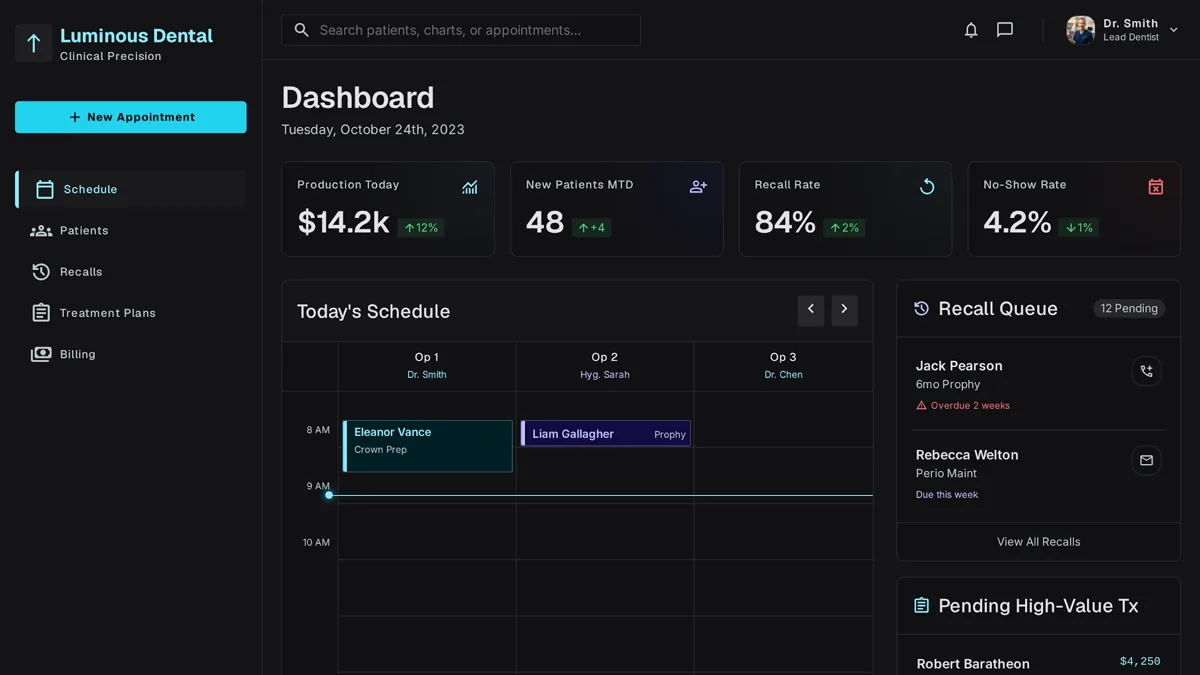
Task: Expand the Dr. Smith account dropdown chevron
Action: click(1174, 30)
